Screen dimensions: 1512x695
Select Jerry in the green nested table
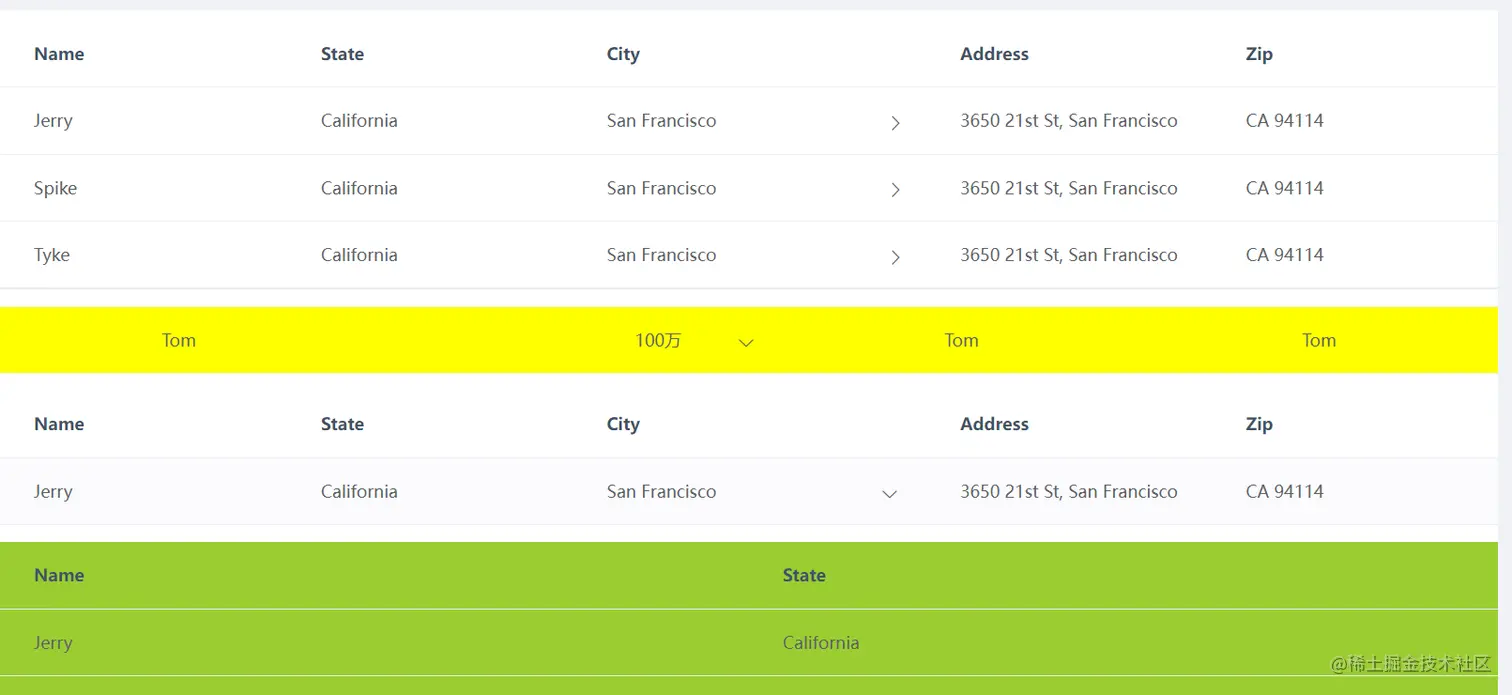click(x=53, y=643)
